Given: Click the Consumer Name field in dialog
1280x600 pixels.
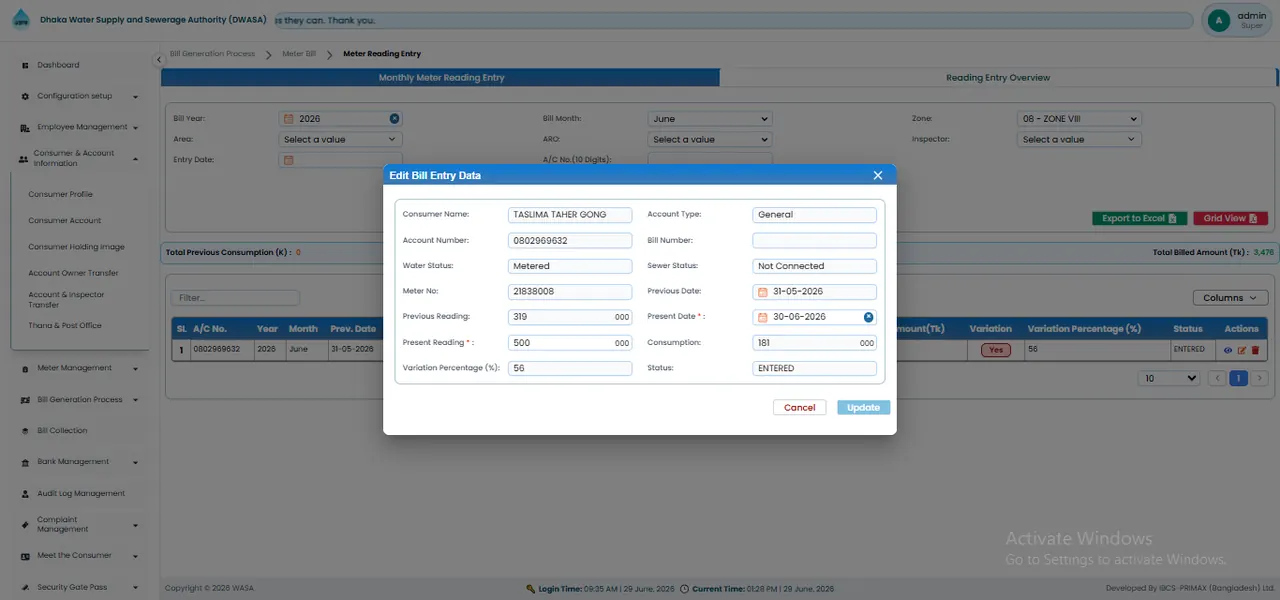Looking at the screenshot, I should pyautogui.click(x=570, y=215).
